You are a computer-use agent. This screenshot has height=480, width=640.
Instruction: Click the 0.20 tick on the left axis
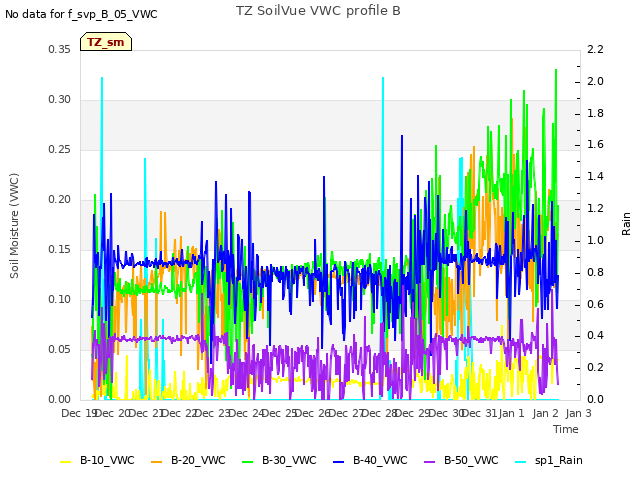59,200
